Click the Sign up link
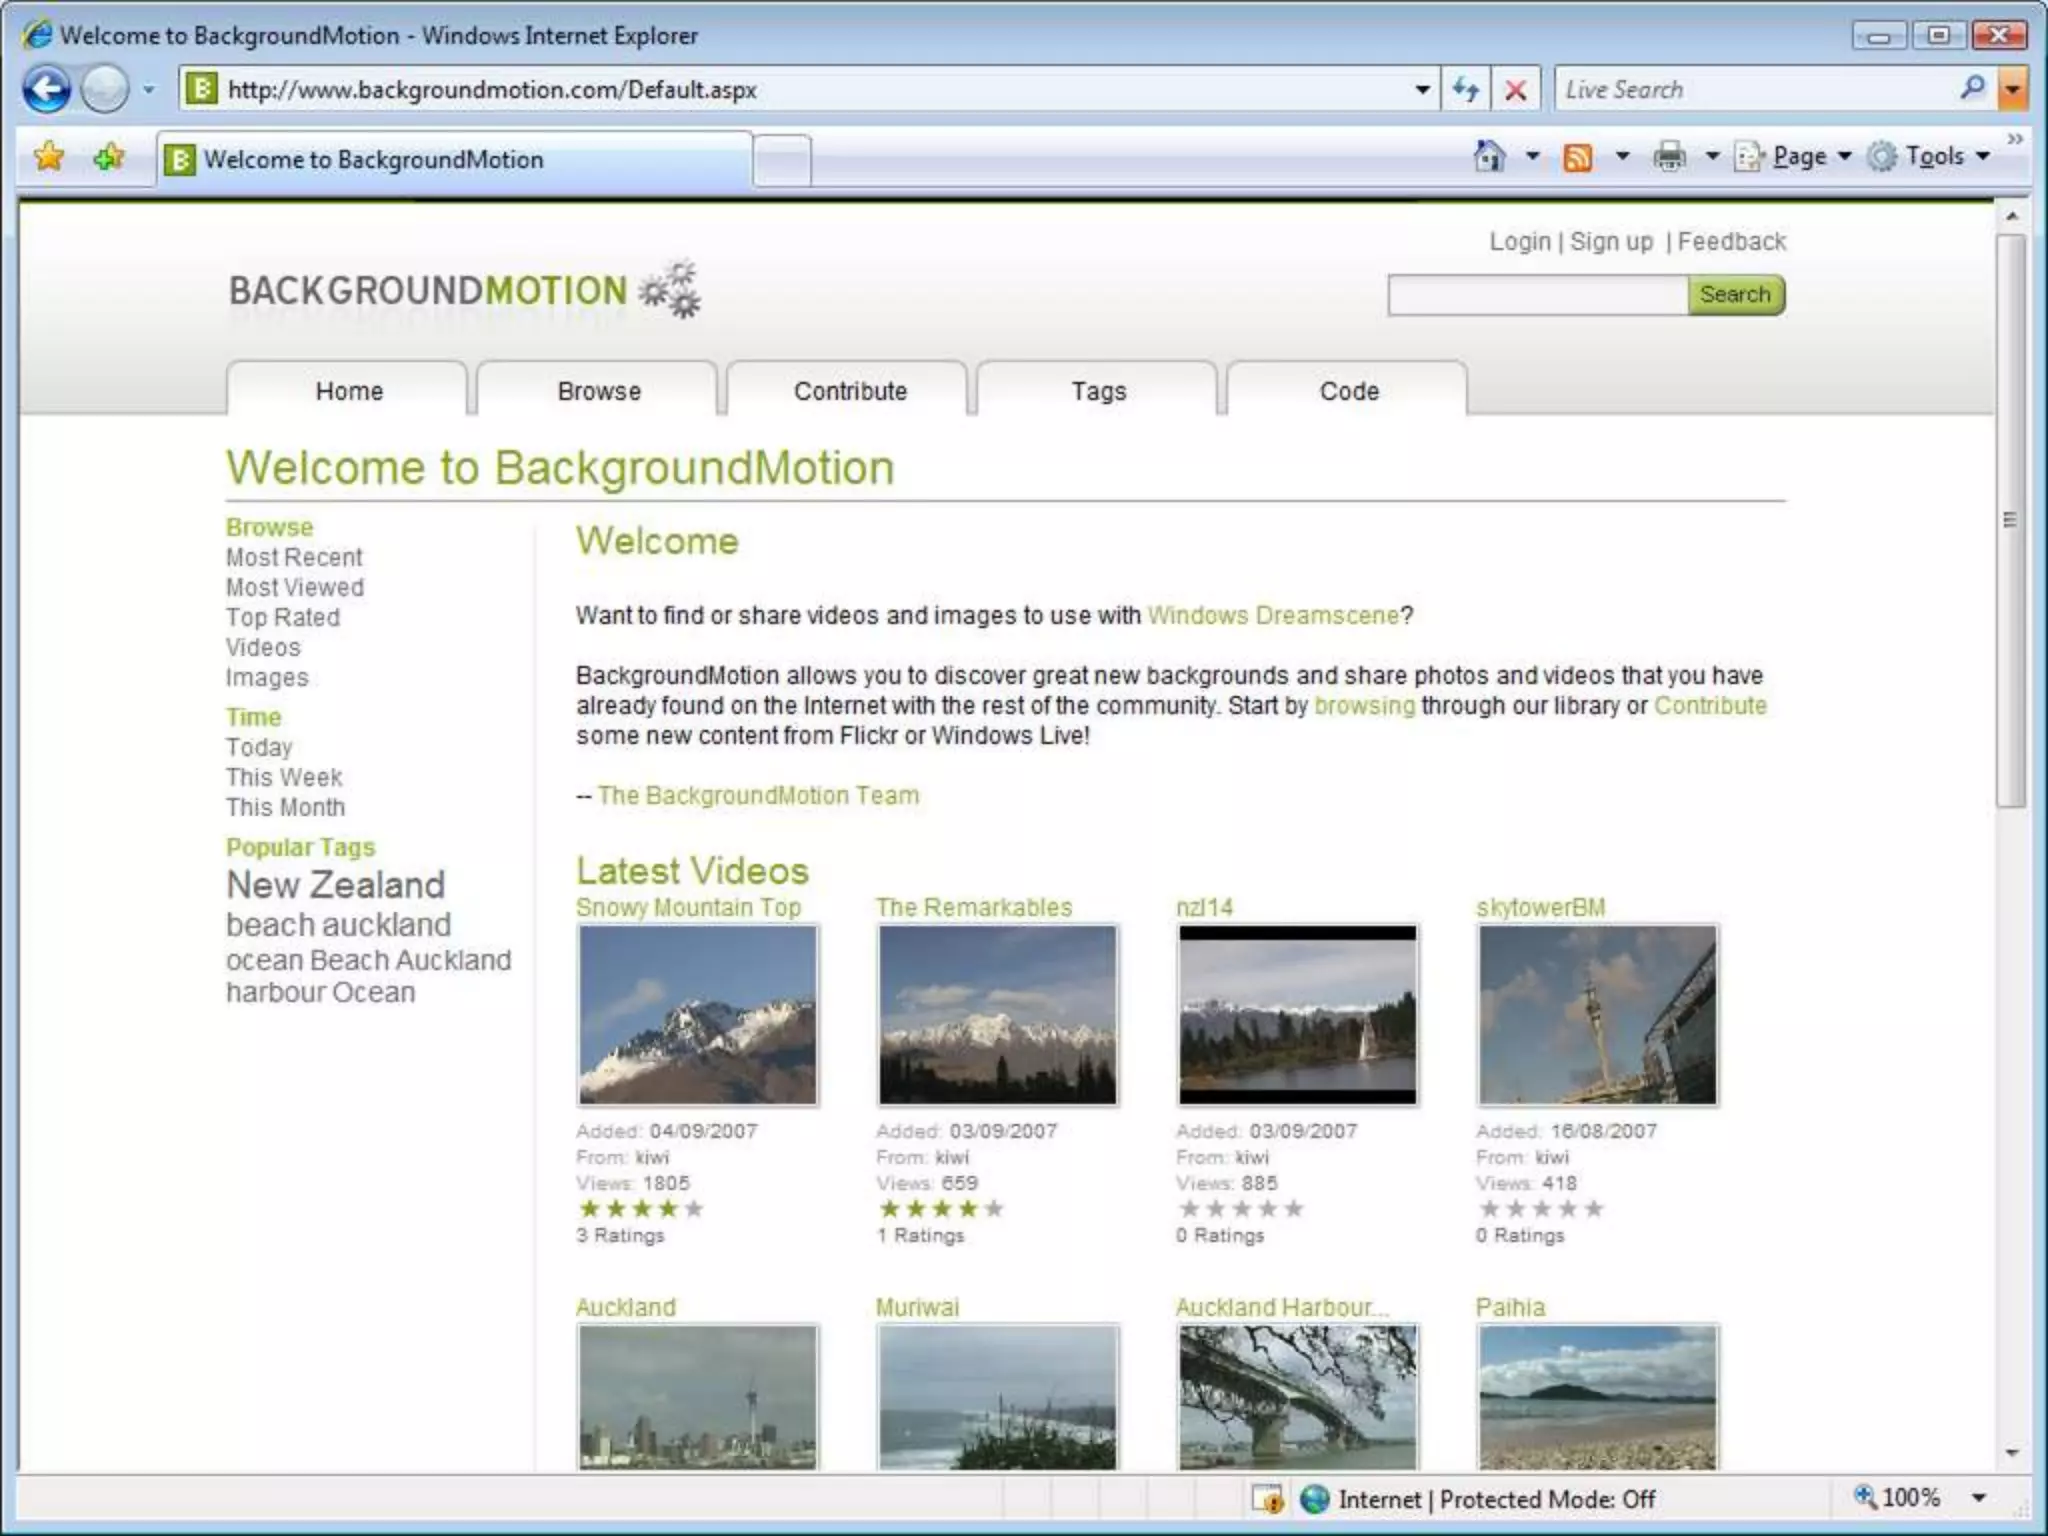The height and width of the screenshot is (1536, 2048). click(x=1611, y=242)
